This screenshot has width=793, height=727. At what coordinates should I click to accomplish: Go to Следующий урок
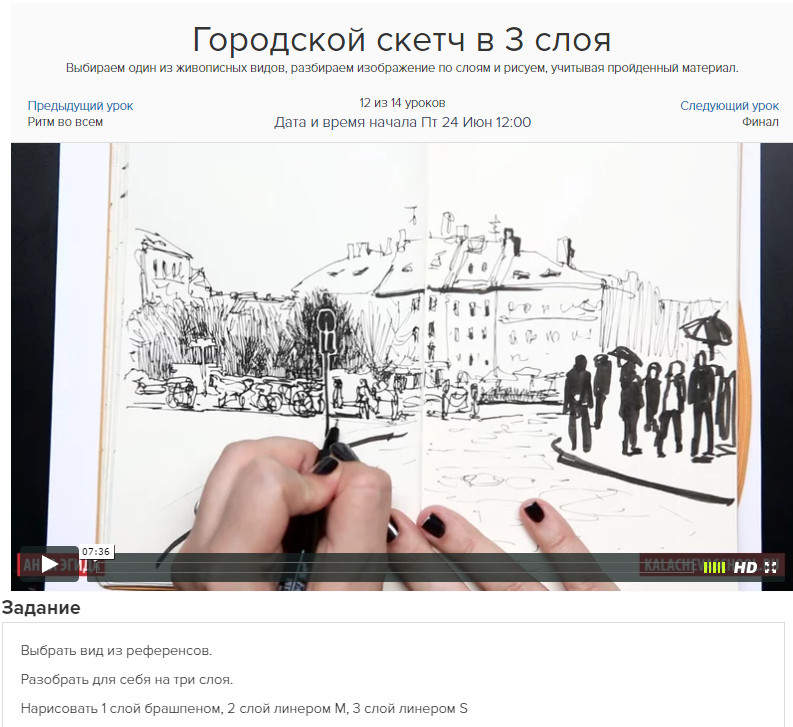tap(729, 106)
